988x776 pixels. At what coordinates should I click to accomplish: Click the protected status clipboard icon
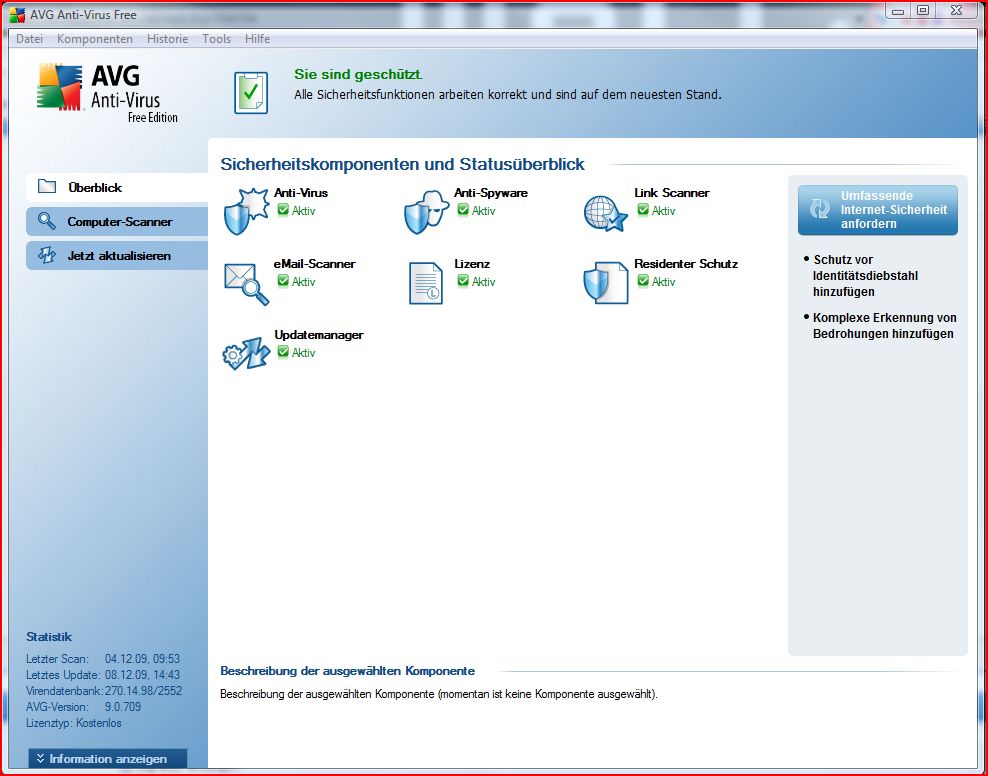coord(251,93)
